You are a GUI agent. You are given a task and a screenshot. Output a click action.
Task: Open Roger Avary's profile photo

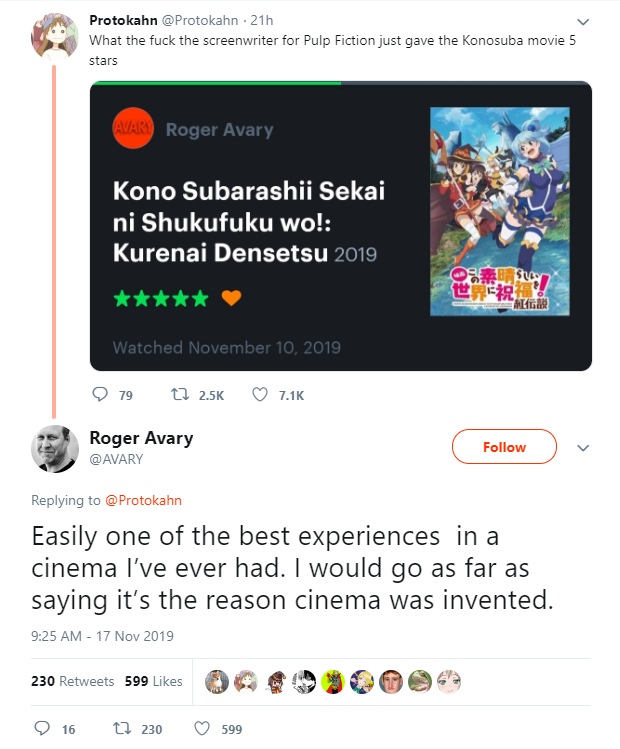(x=52, y=450)
